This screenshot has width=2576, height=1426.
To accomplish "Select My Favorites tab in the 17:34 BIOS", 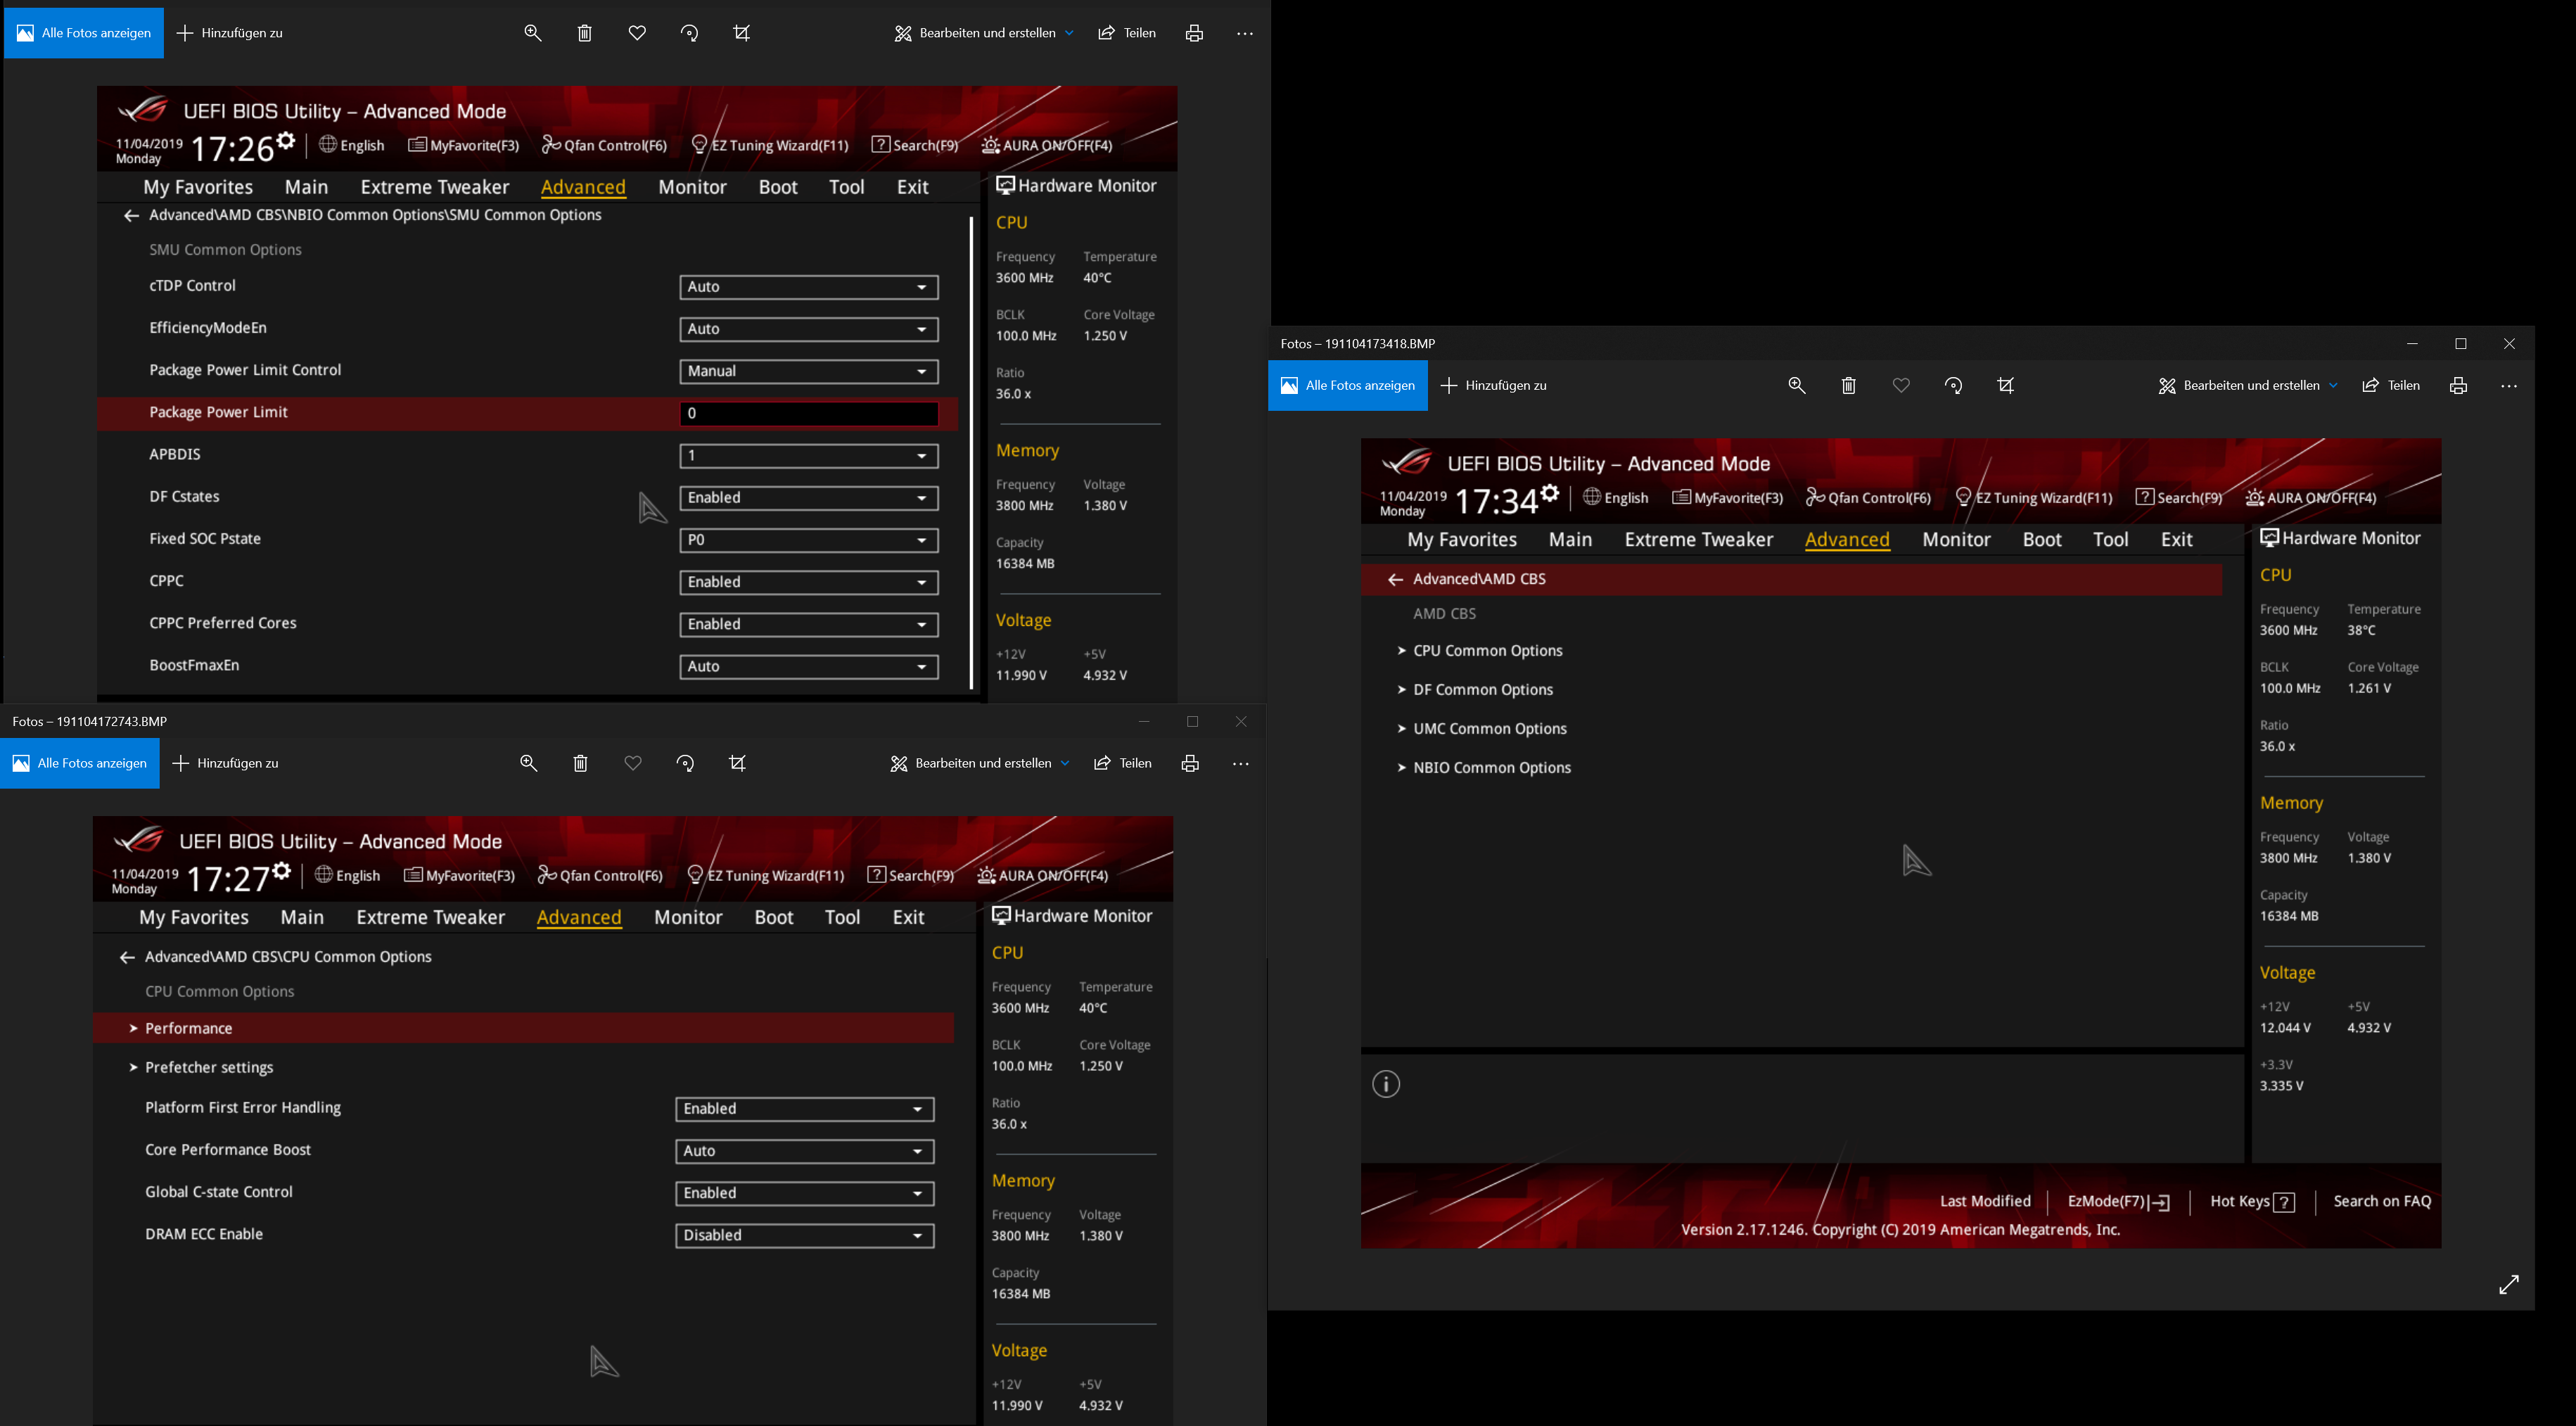I will click(1462, 540).
